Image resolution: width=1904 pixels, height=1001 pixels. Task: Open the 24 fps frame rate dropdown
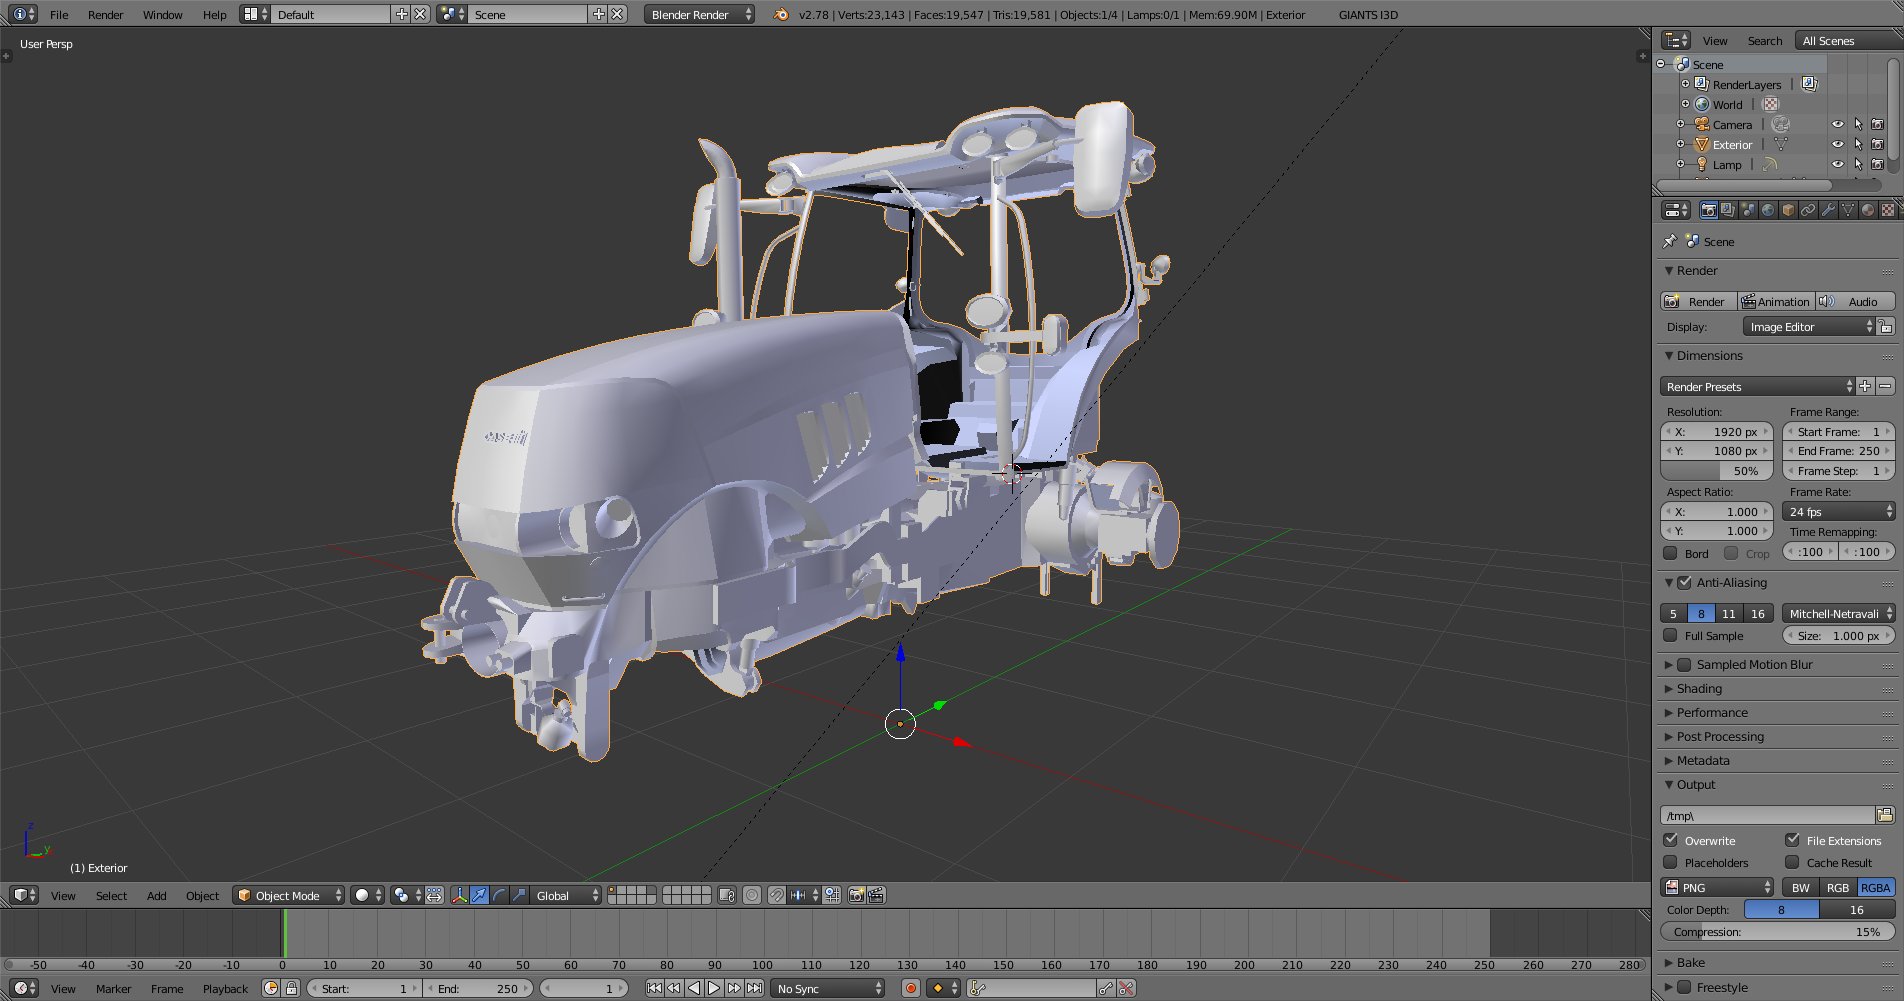[x=1839, y=512]
